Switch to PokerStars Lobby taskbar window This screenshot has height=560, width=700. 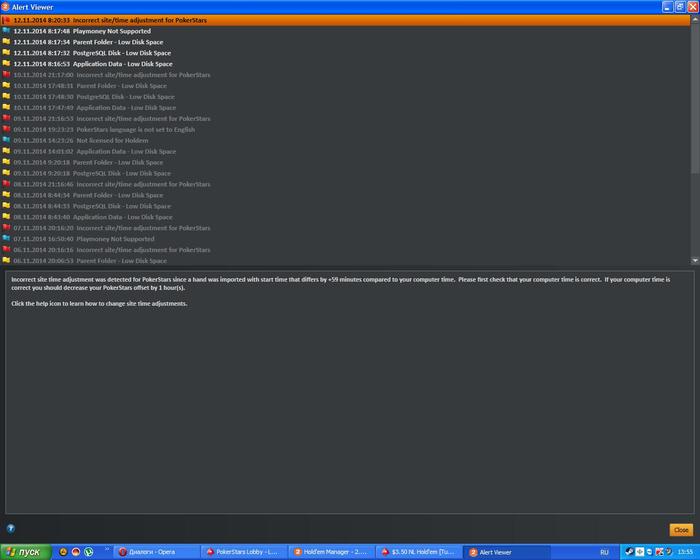(x=243, y=552)
